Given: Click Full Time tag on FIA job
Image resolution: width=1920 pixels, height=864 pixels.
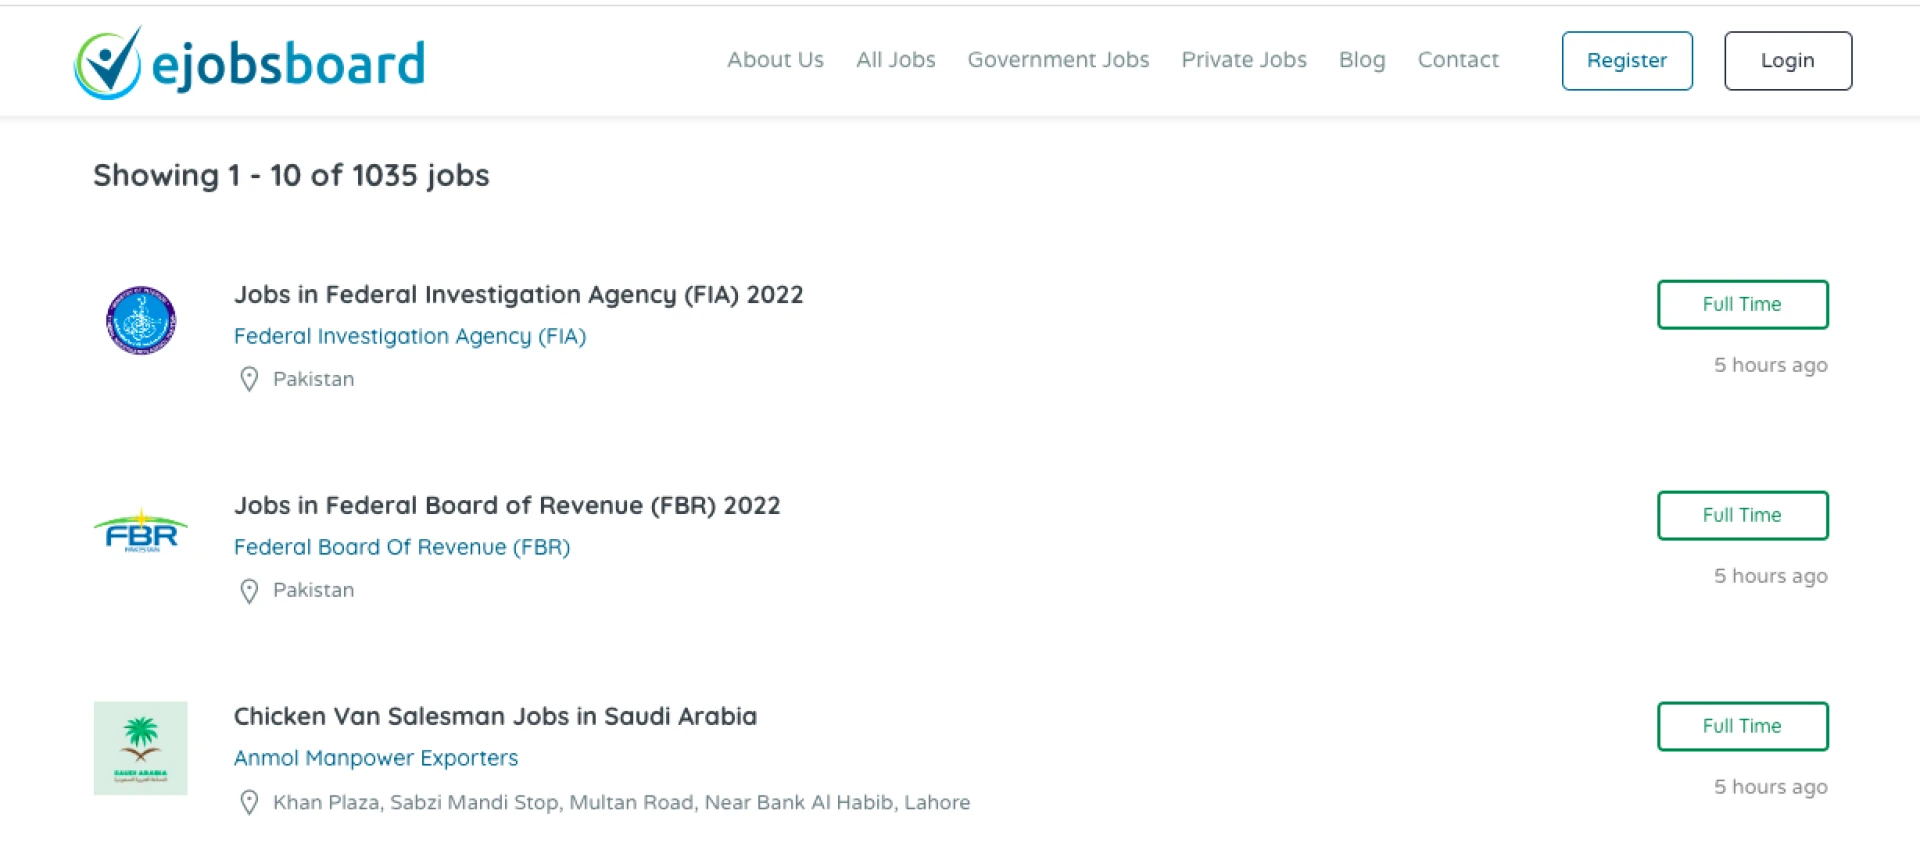Looking at the screenshot, I should coord(1743,304).
